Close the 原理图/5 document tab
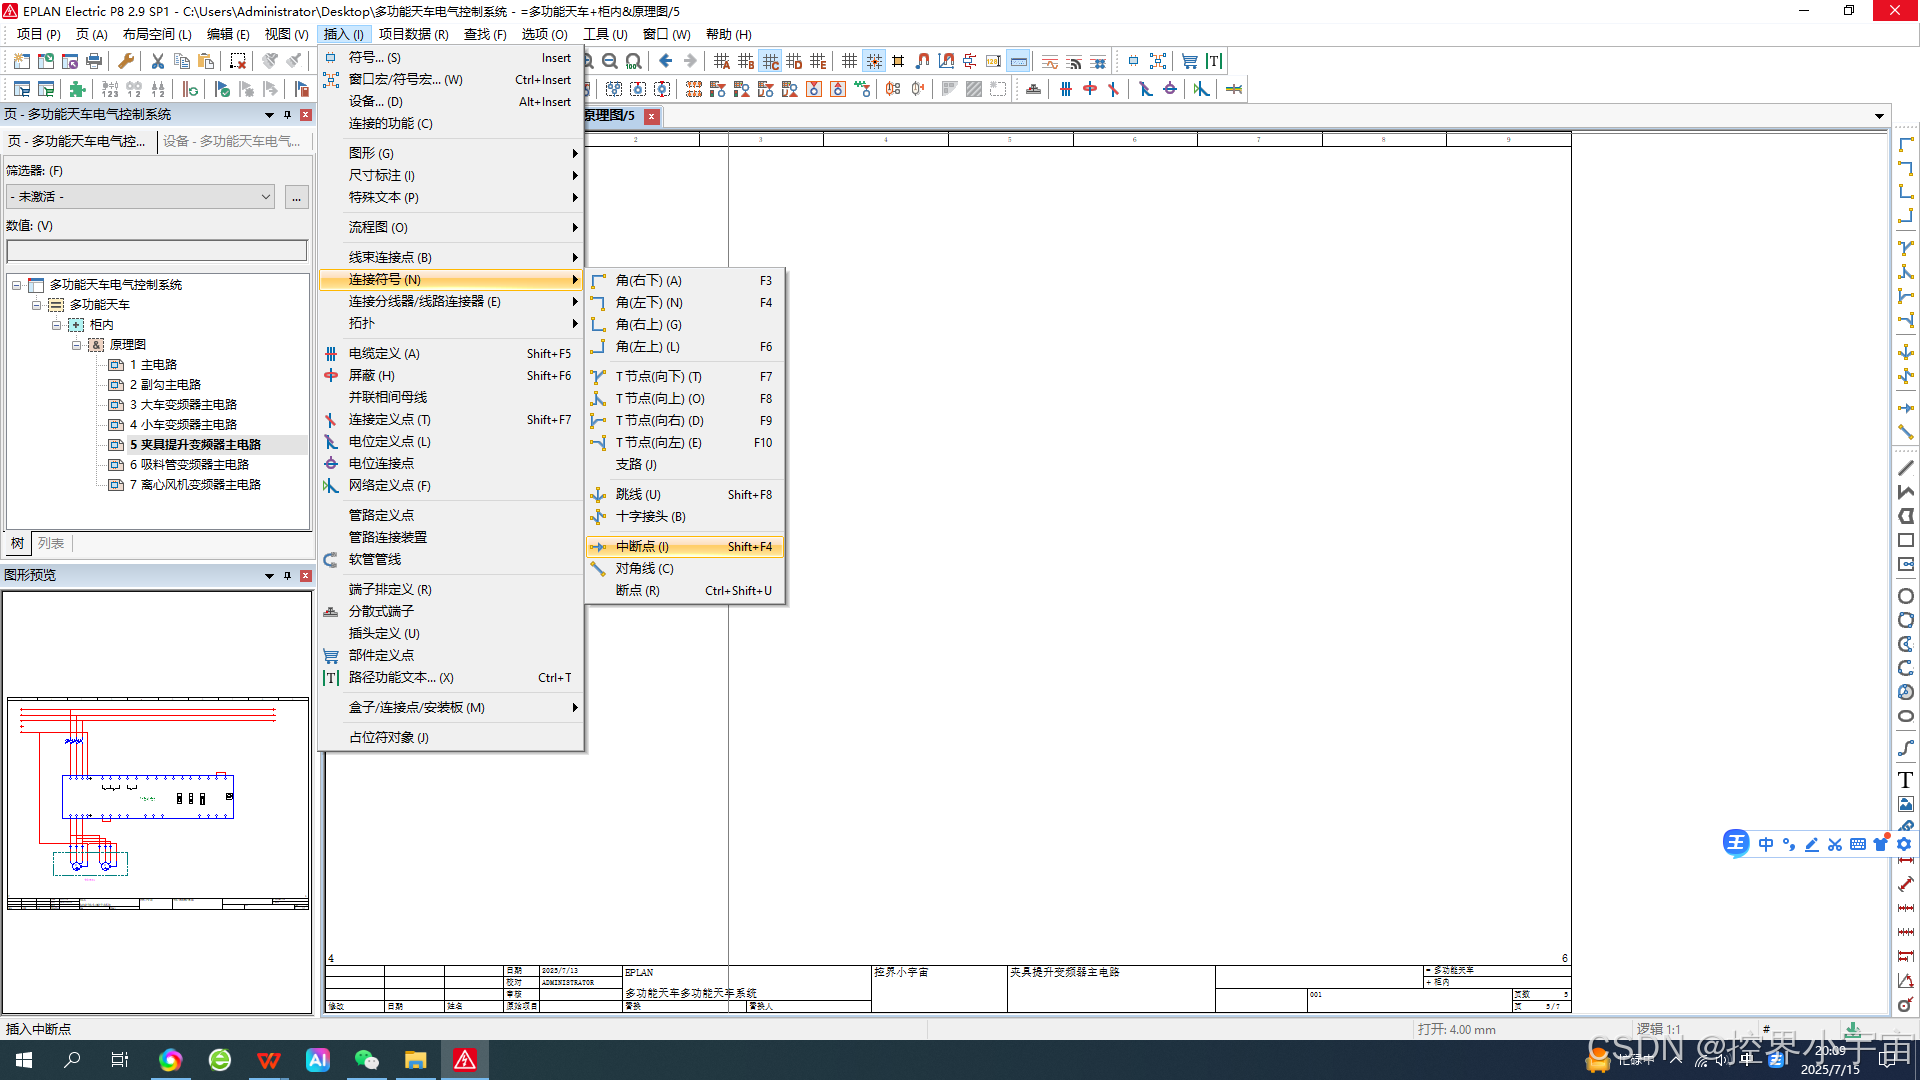Viewport: 1920px width, 1080px height. pyautogui.click(x=651, y=116)
